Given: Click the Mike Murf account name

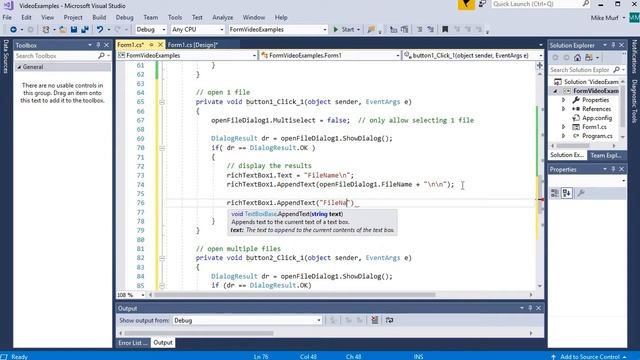Looking at the screenshot, I should [x=605, y=18].
